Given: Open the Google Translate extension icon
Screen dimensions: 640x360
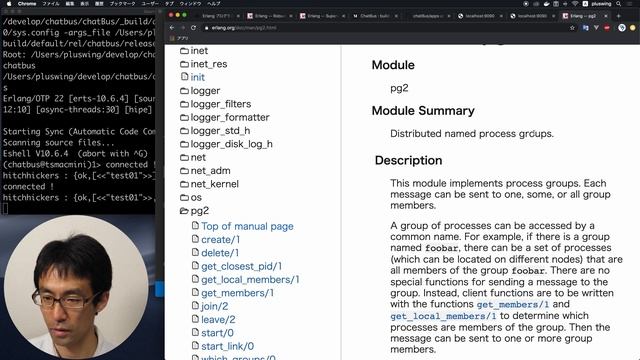Looking at the screenshot, I should (586, 28).
